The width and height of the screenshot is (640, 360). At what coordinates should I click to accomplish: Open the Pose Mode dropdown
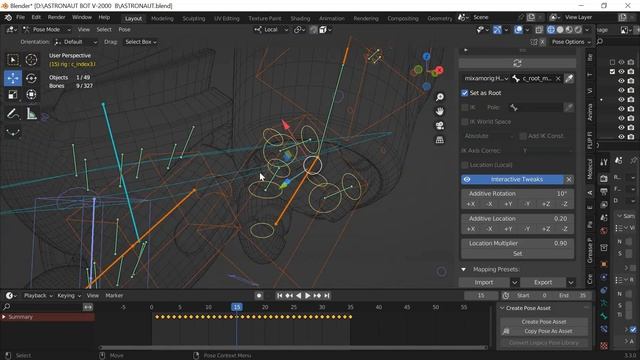46,29
